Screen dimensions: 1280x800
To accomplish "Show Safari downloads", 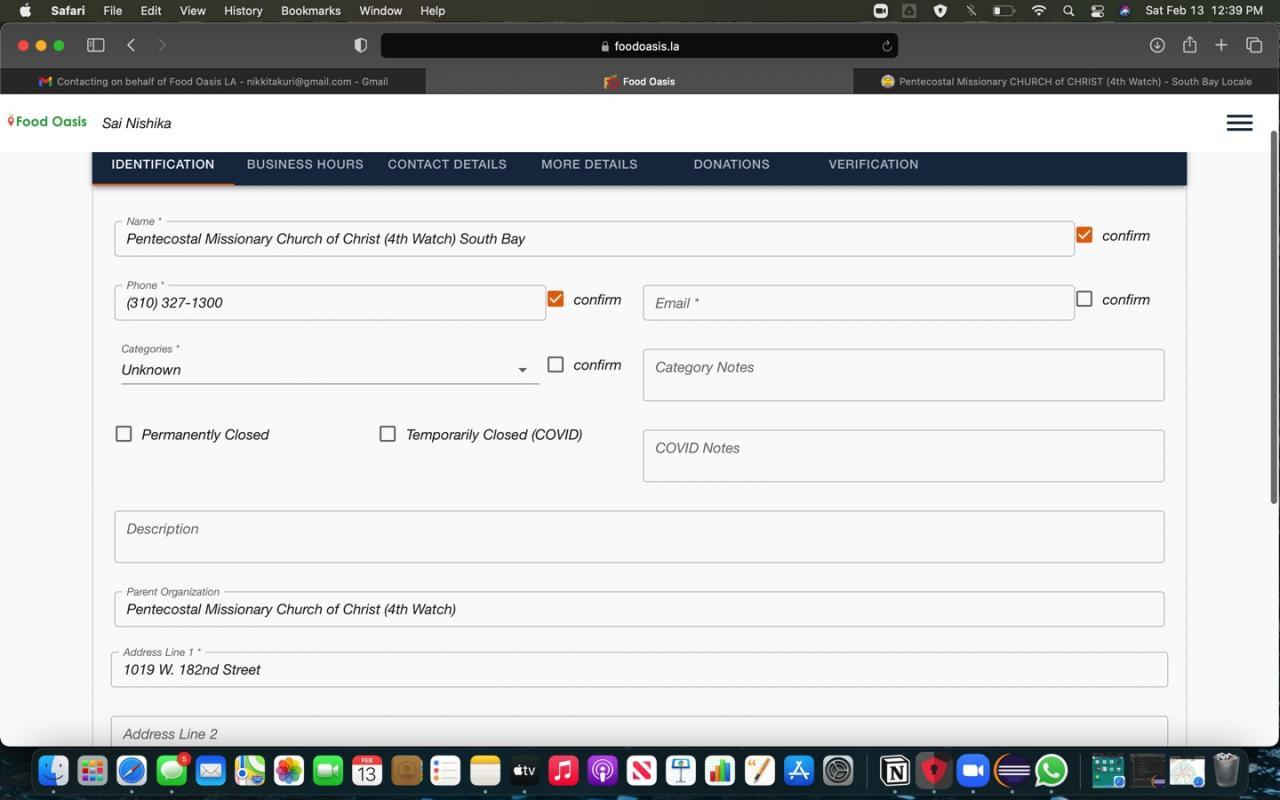I will [1157, 45].
